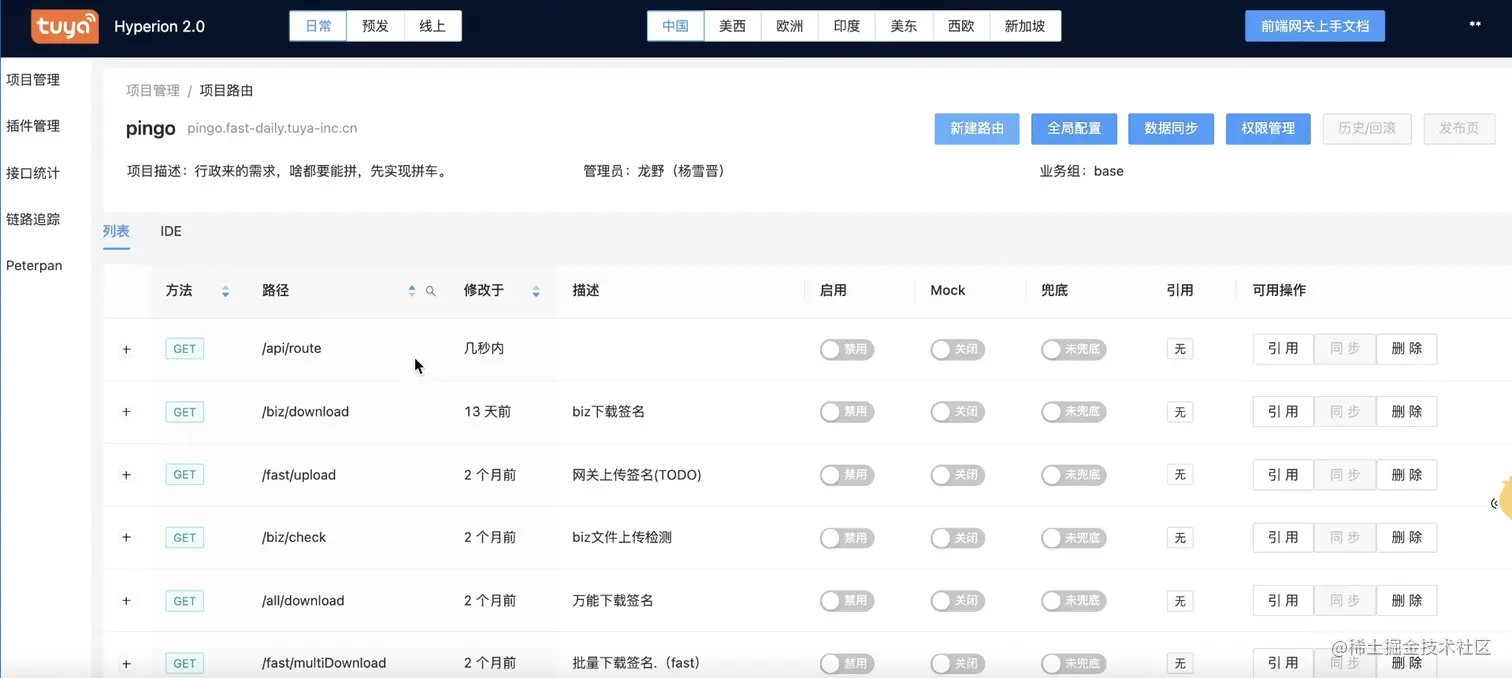Sort by the 修改于 column arrows

[x=536, y=291]
